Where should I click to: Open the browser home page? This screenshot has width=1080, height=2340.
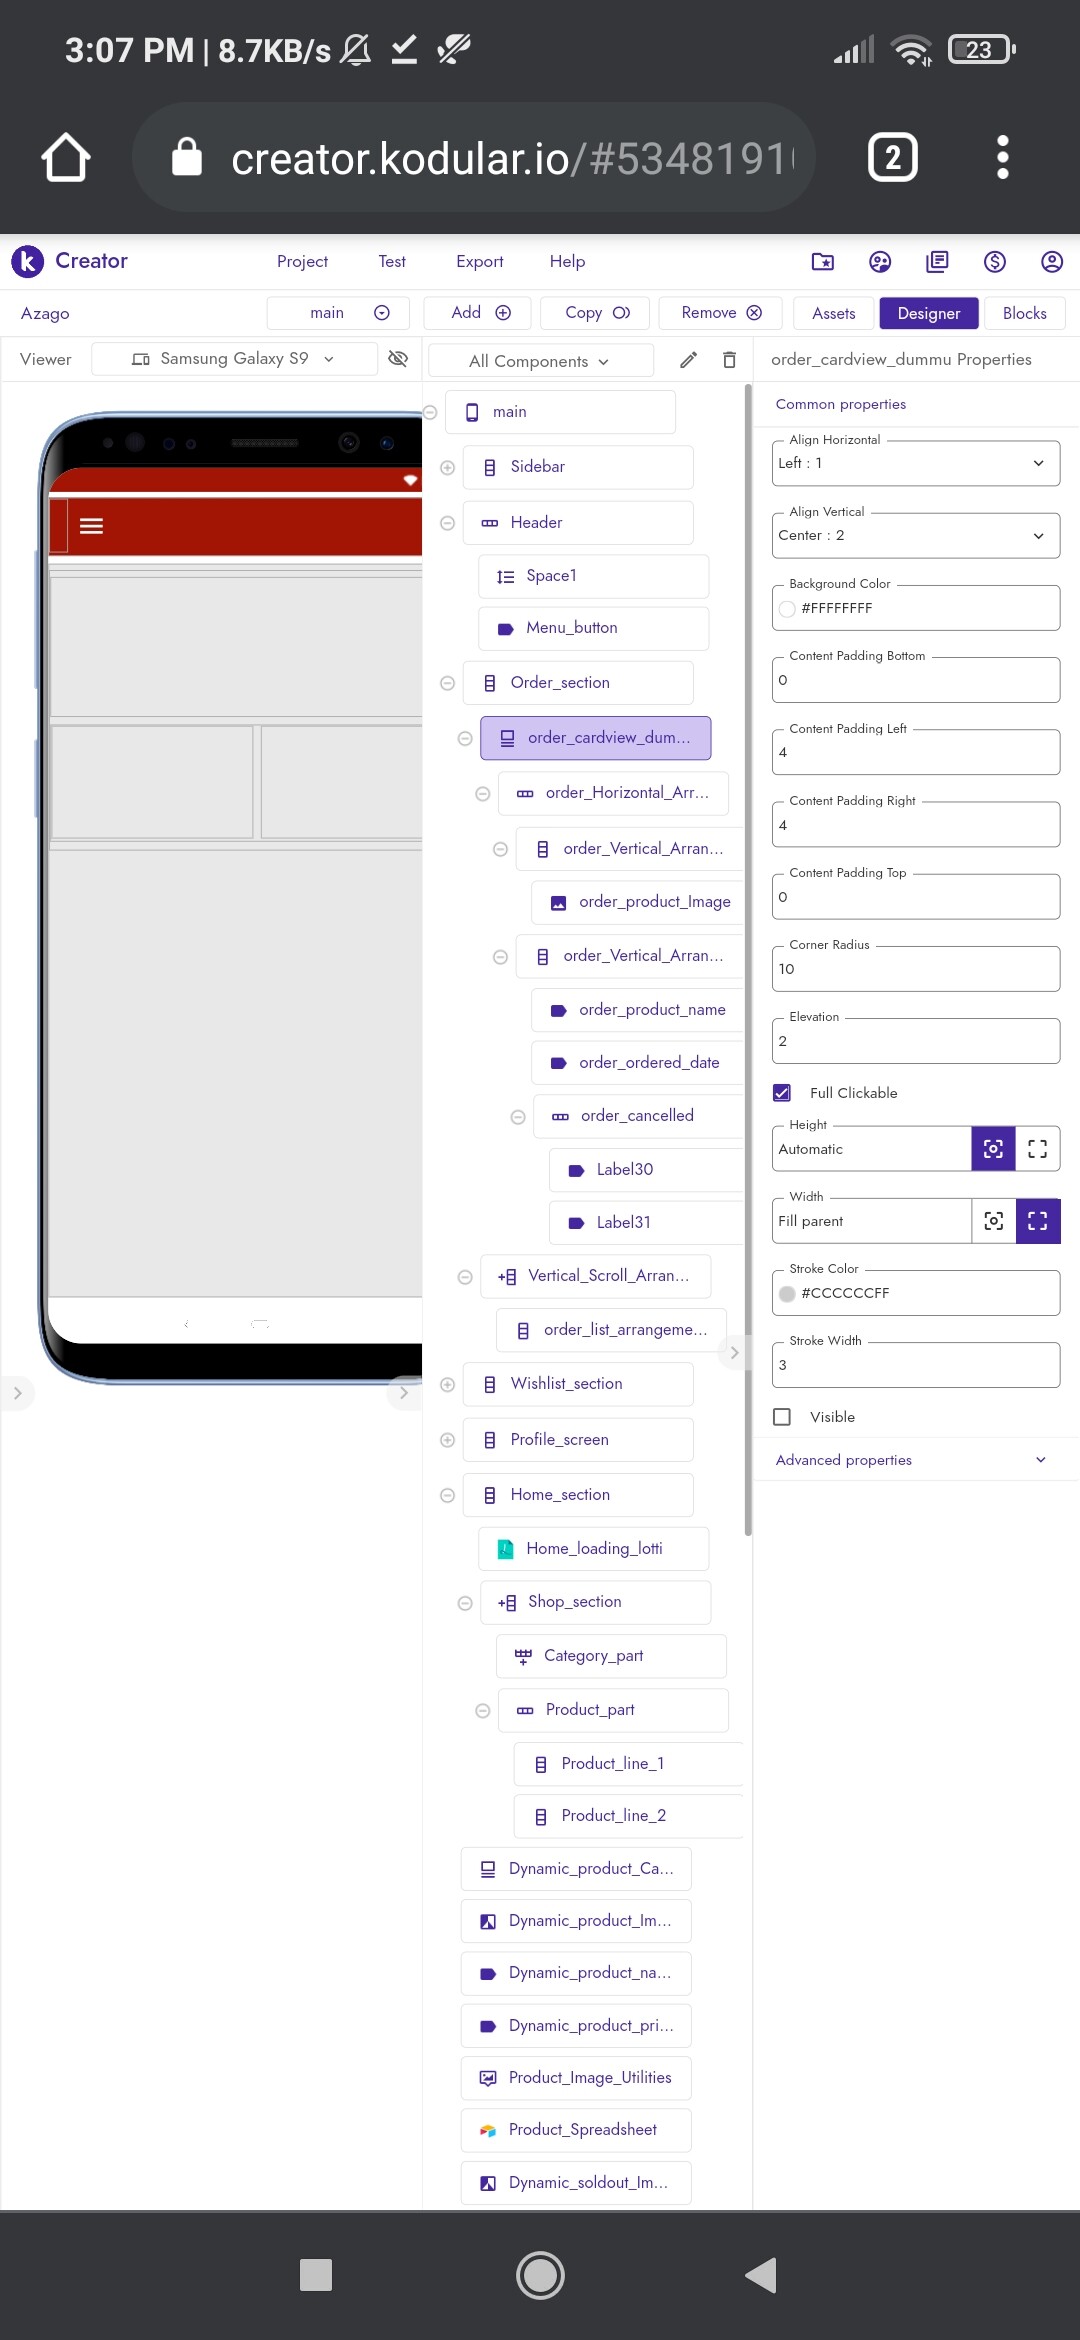coord(66,157)
